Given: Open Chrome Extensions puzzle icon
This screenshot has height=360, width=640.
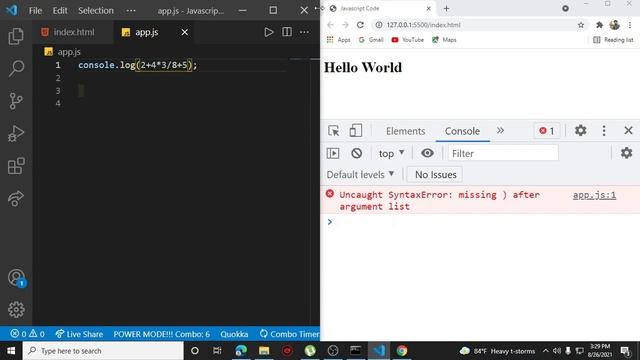Looking at the screenshot, I should pos(599,25).
